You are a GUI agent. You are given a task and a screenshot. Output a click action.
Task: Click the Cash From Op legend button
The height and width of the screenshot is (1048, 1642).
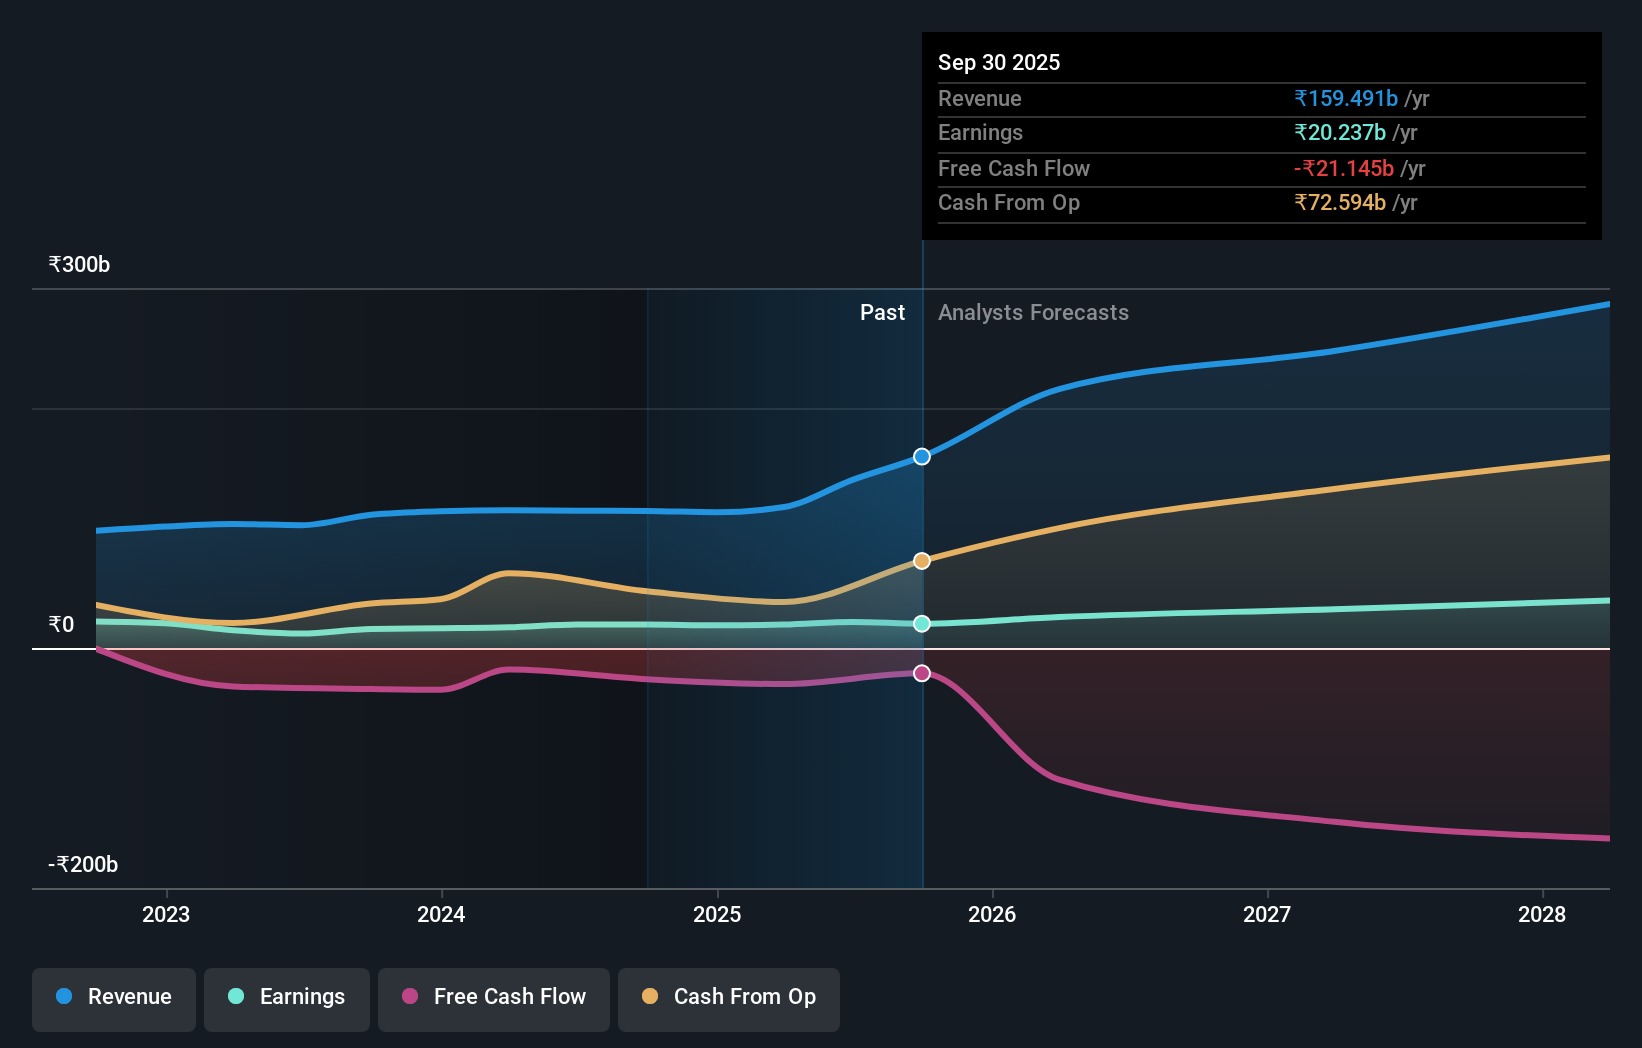coord(729,999)
